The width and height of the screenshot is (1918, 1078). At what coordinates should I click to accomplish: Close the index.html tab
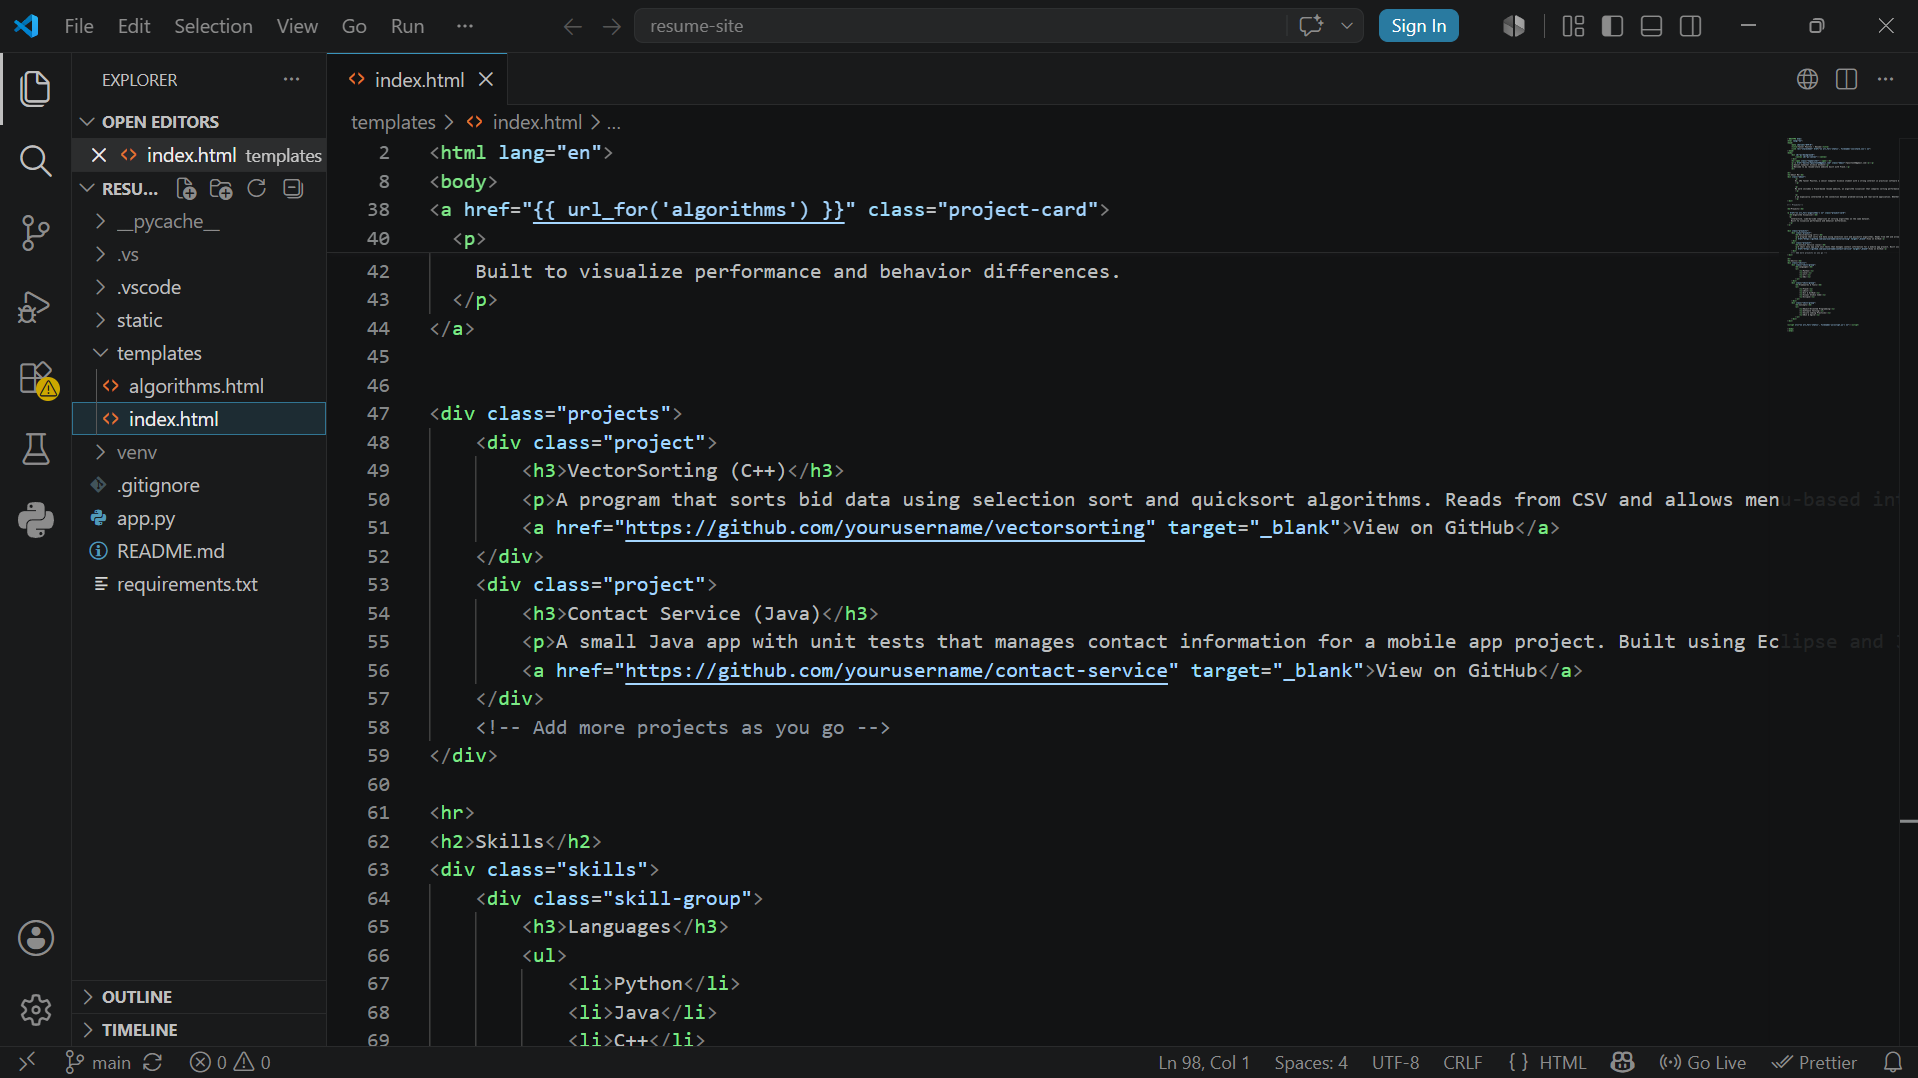[486, 80]
